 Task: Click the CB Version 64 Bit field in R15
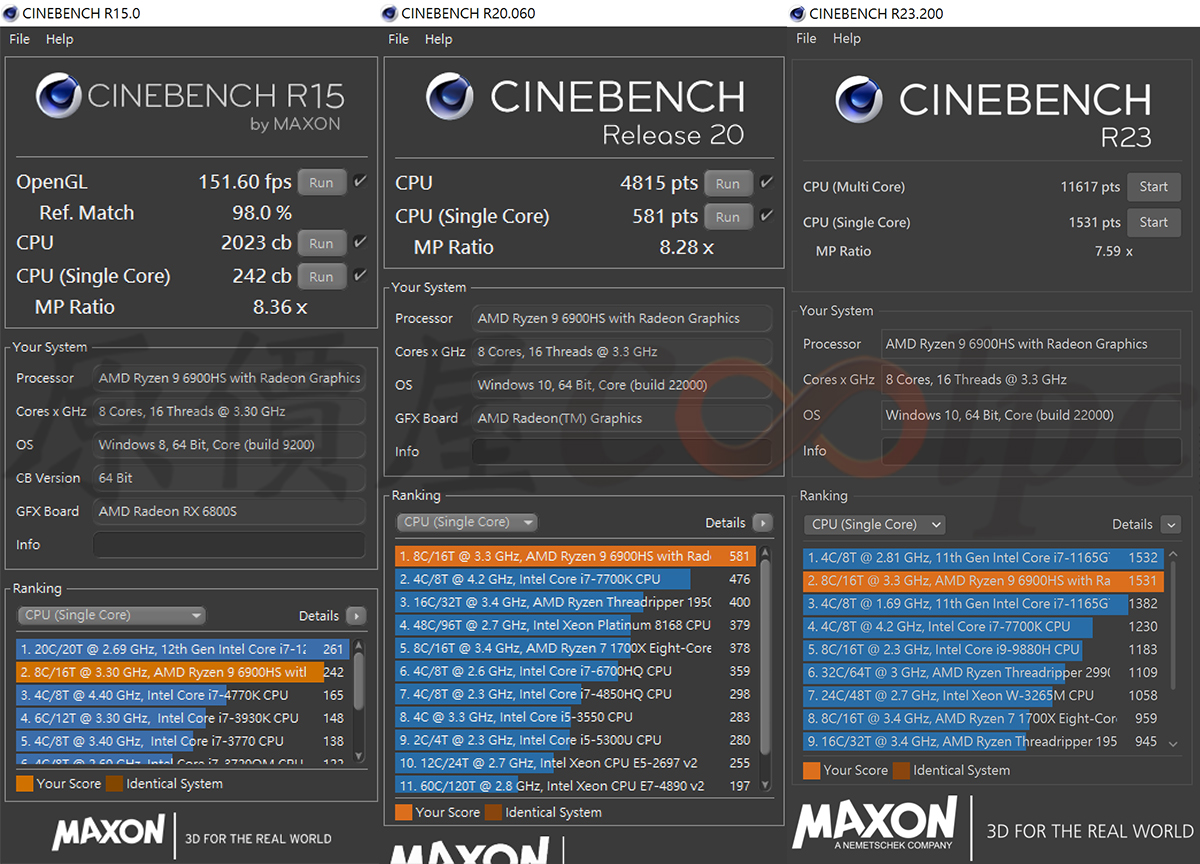[x=229, y=478]
